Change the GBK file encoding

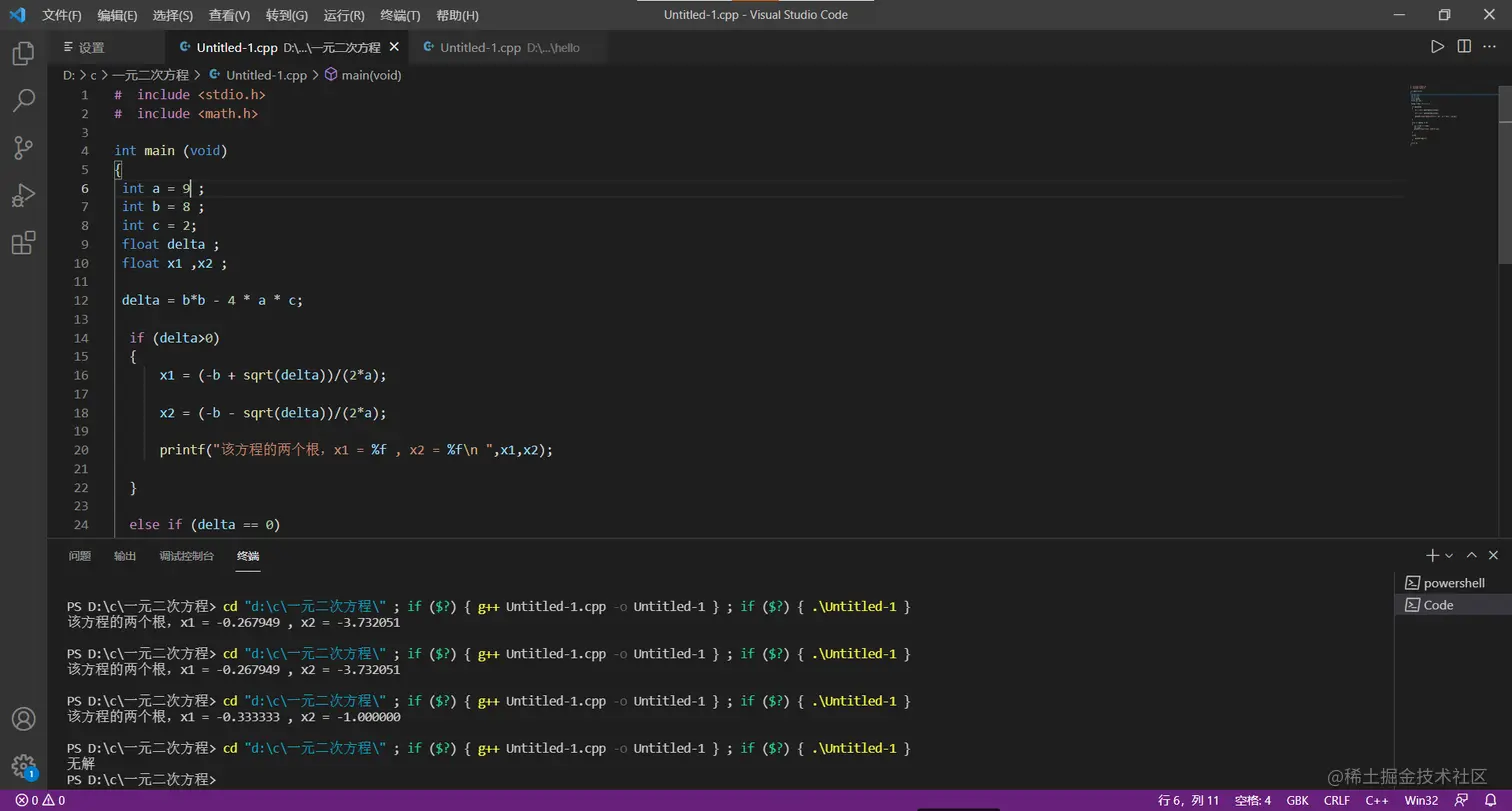coord(1297,800)
